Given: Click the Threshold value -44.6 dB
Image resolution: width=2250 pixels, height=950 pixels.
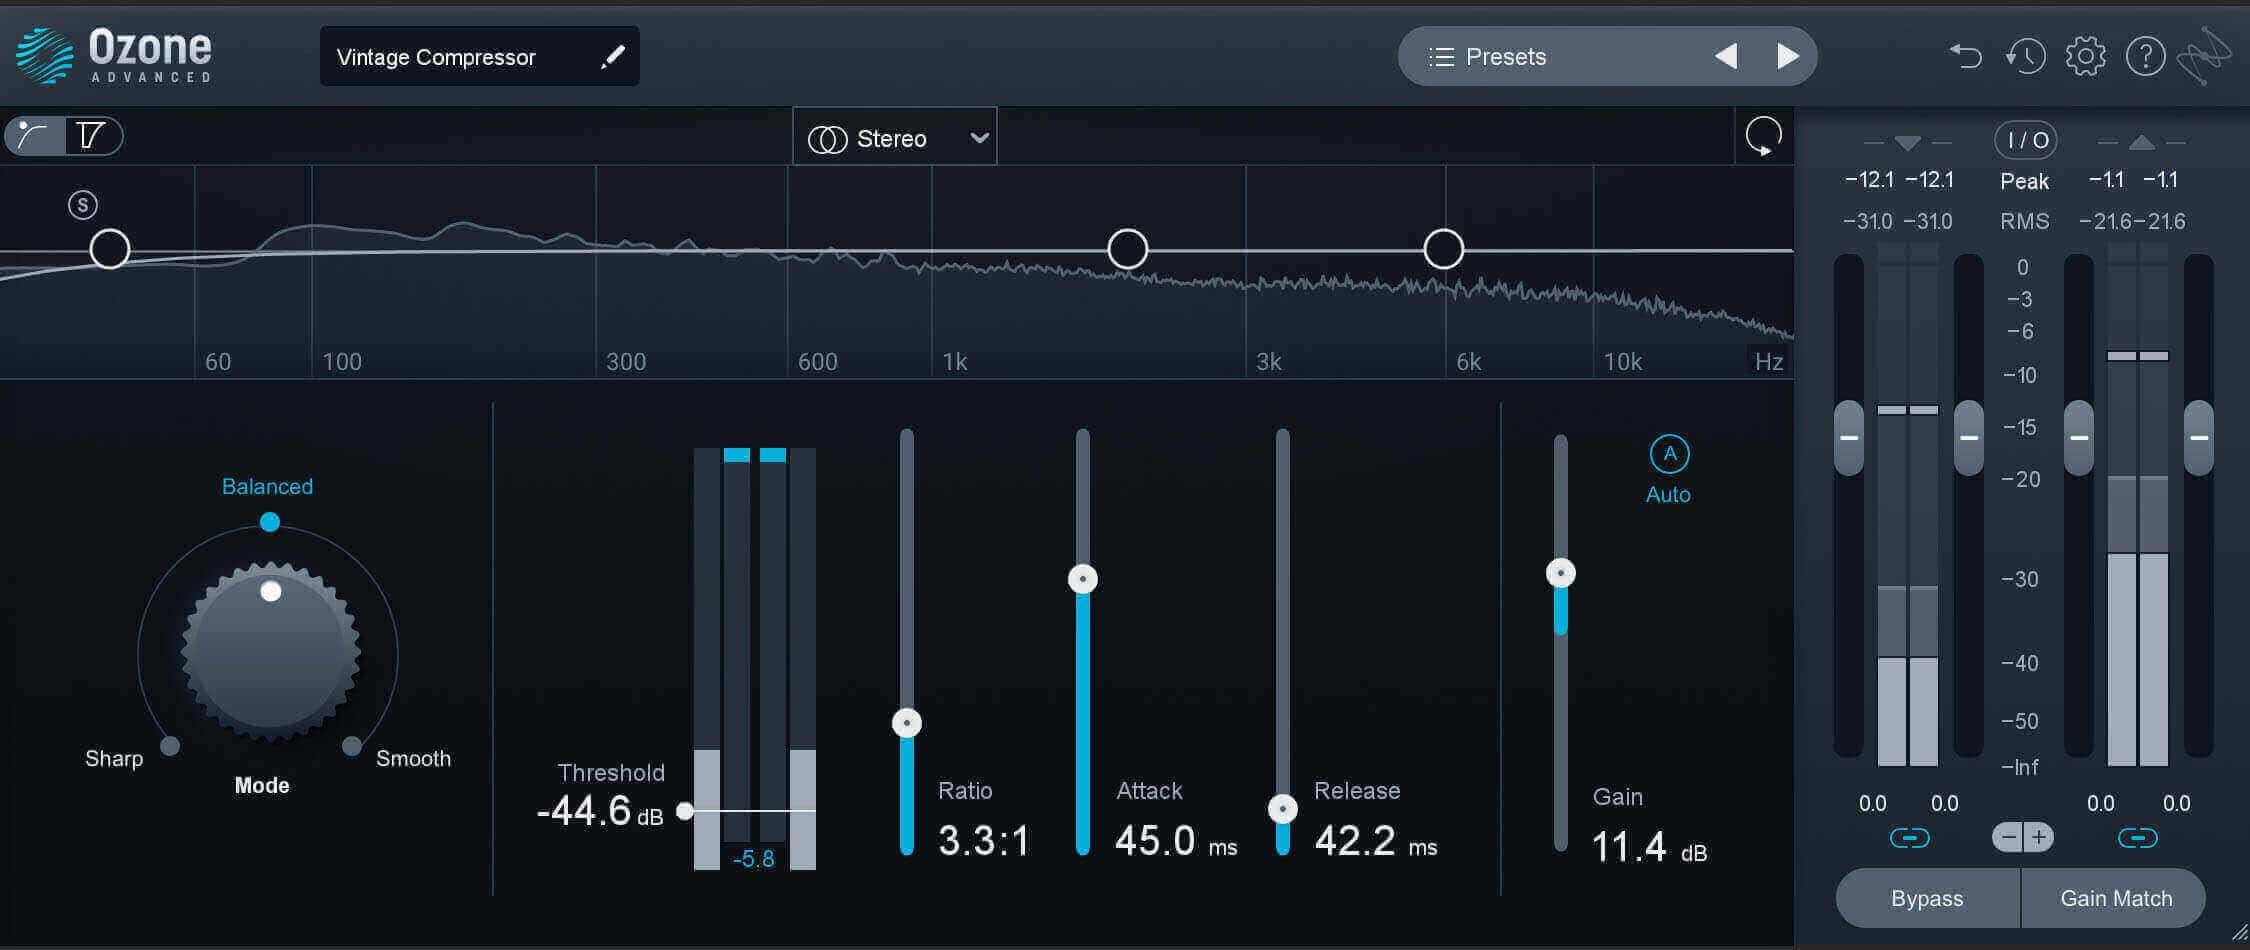Looking at the screenshot, I should point(600,811).
